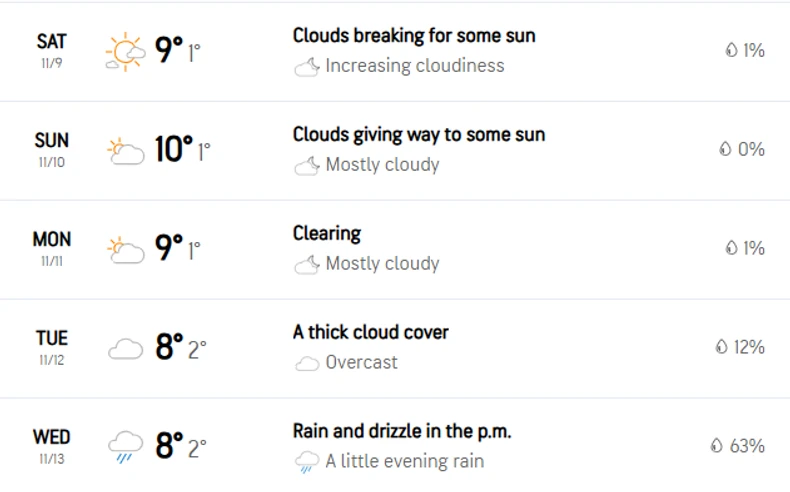Screen dimensions: 790x492
Task: Open the WED 11/13 forecast day
Action: click(51, 445)
